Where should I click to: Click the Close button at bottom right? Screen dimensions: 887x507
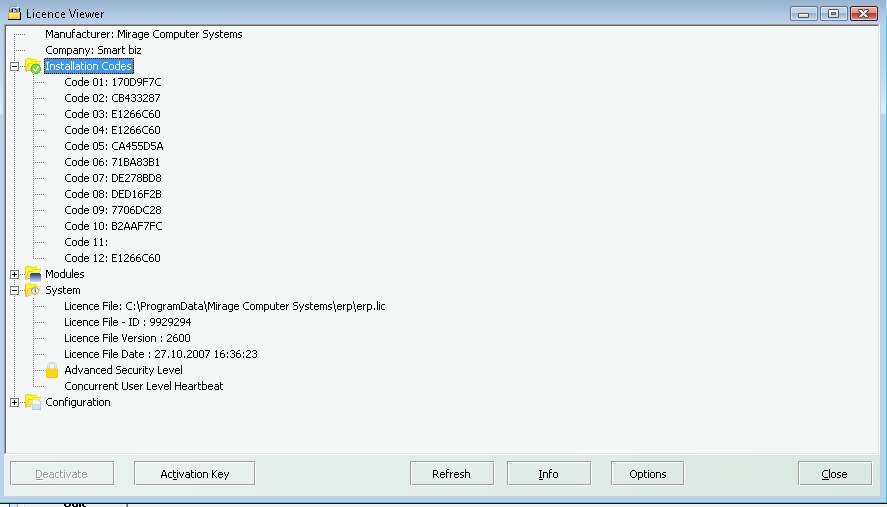click(x=834, y=474)
